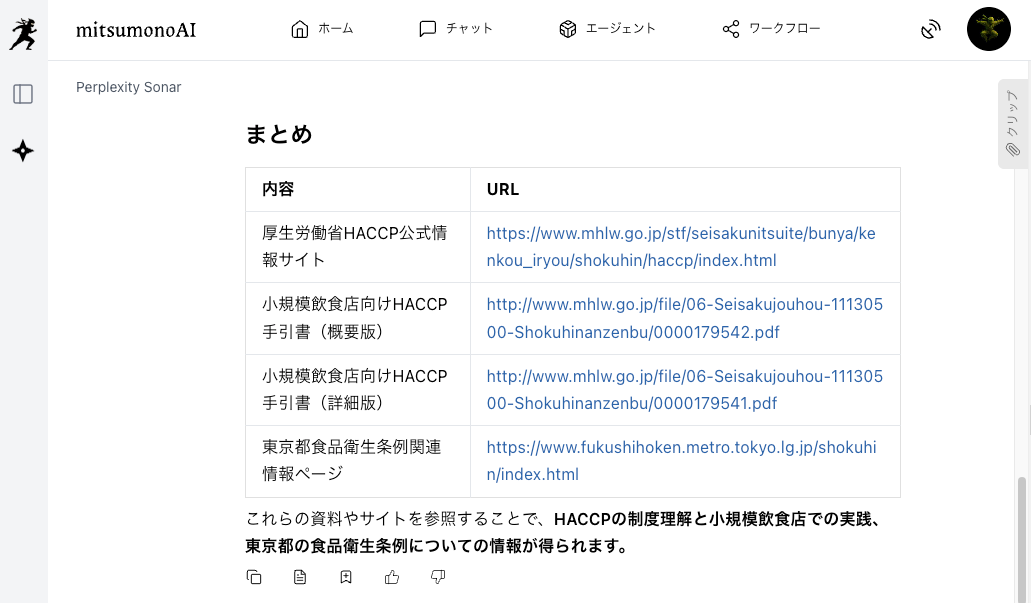This screenshot has height=603, width=1031.
Task: Like the response with thumbs up
Action: coord(392,577)
